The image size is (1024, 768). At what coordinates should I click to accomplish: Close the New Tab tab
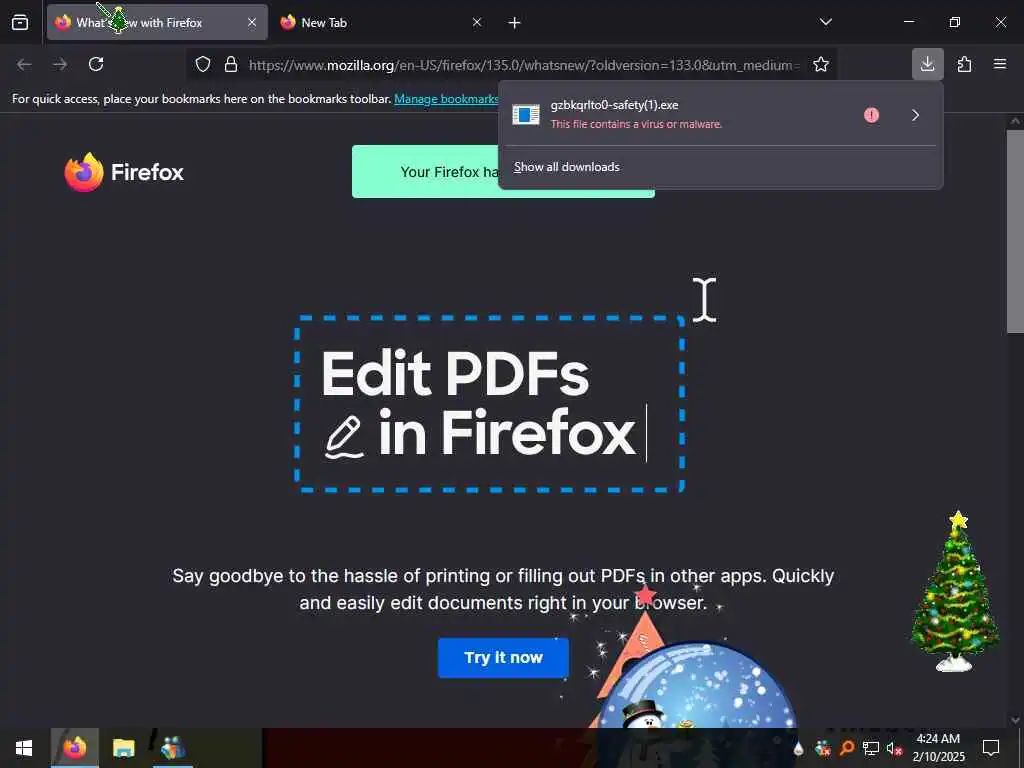coord(477,22)
